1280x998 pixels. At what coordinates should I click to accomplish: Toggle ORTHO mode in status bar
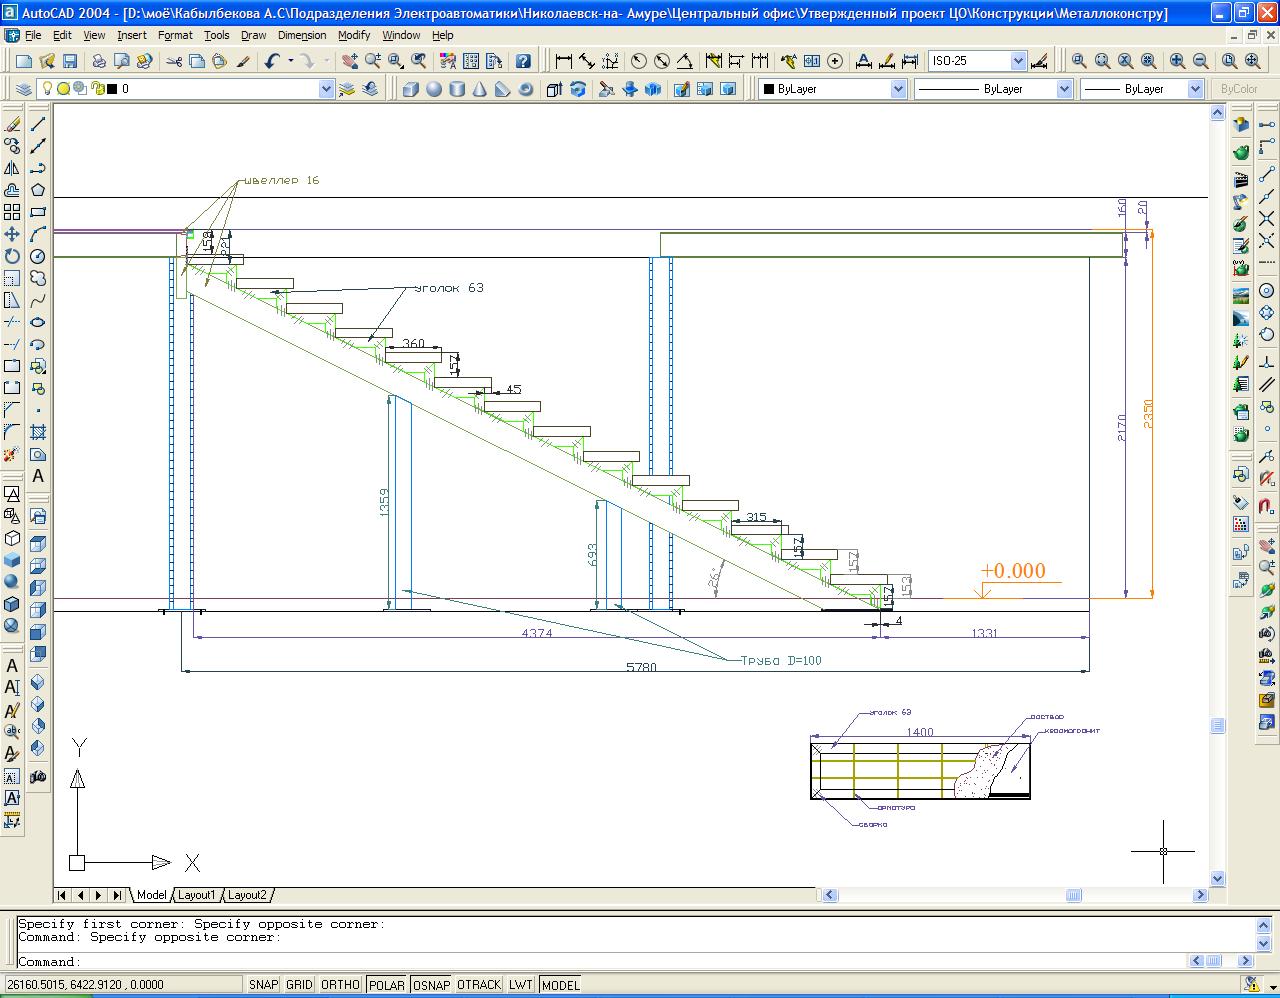pos(340,985)
